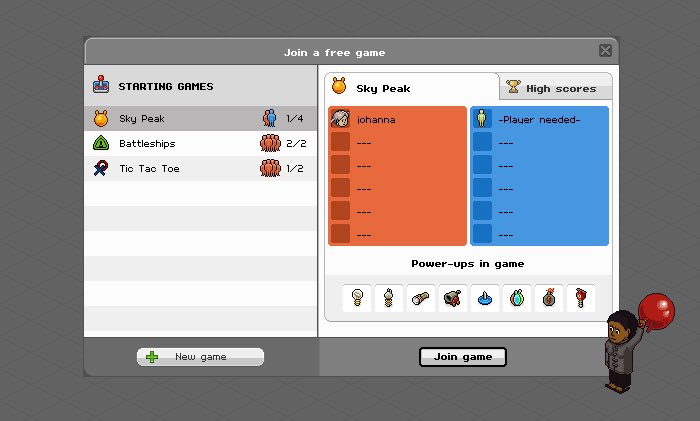Select the light bulb power-up icon
700x421 pixels.
click(x=357, y=297)
